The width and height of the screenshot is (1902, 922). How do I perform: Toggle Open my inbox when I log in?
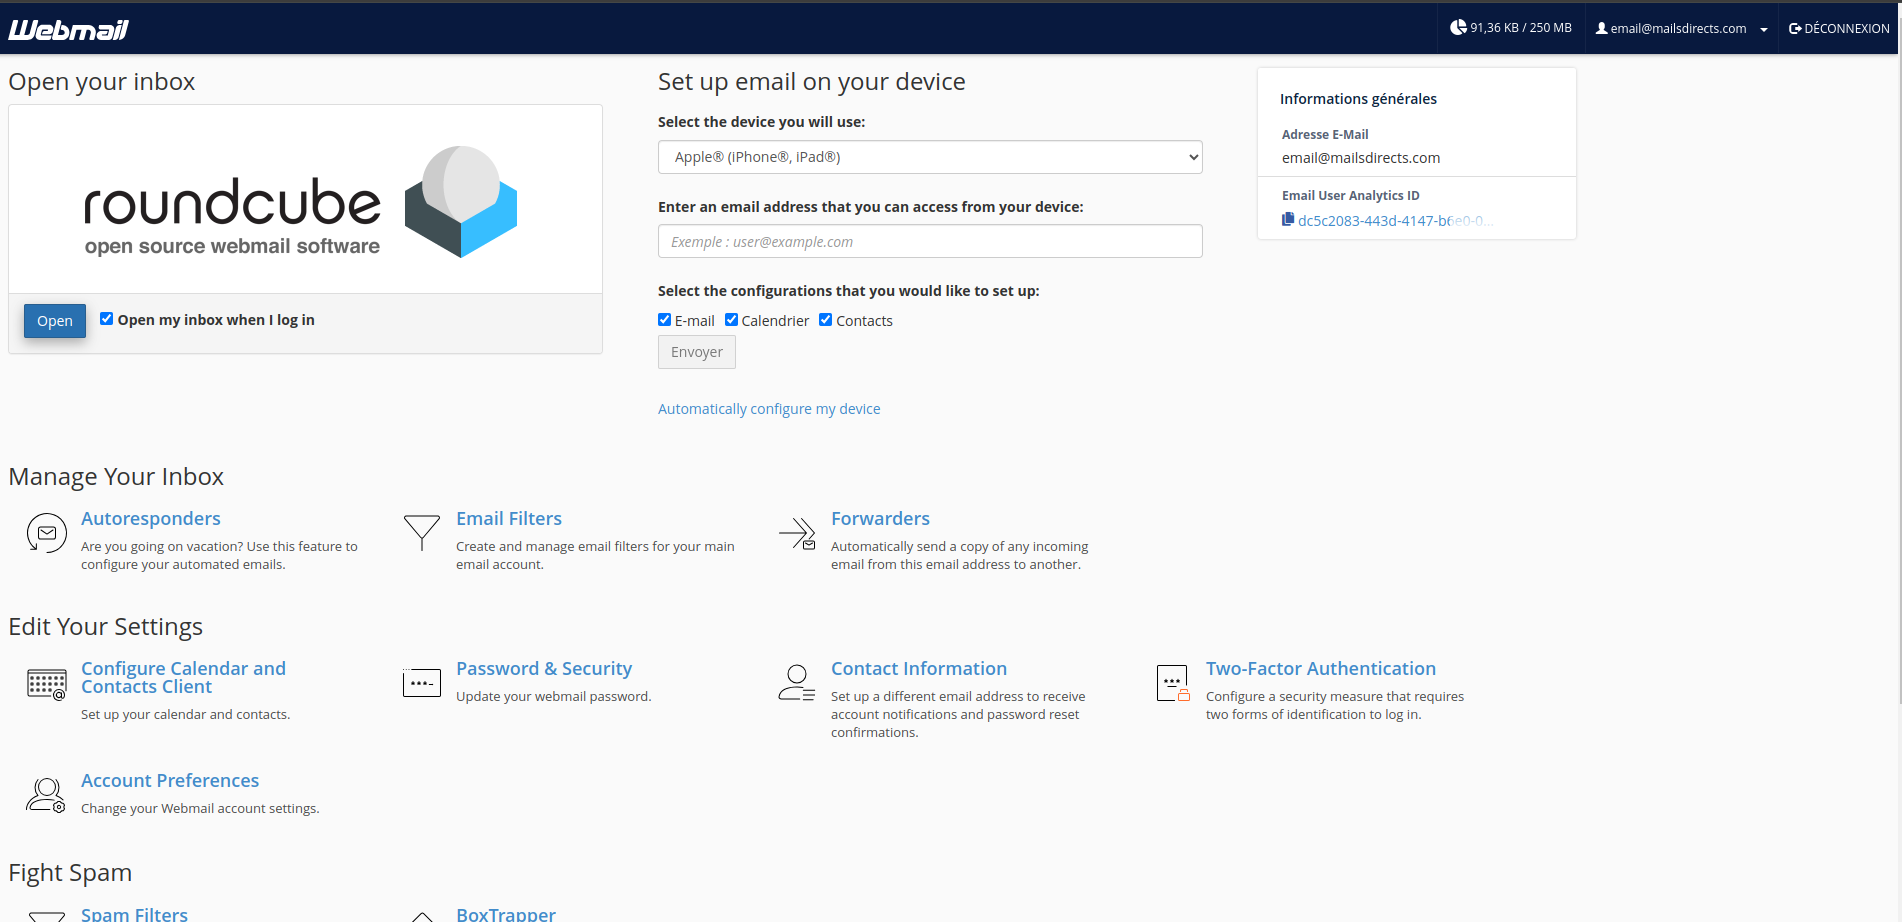(106, 319)
